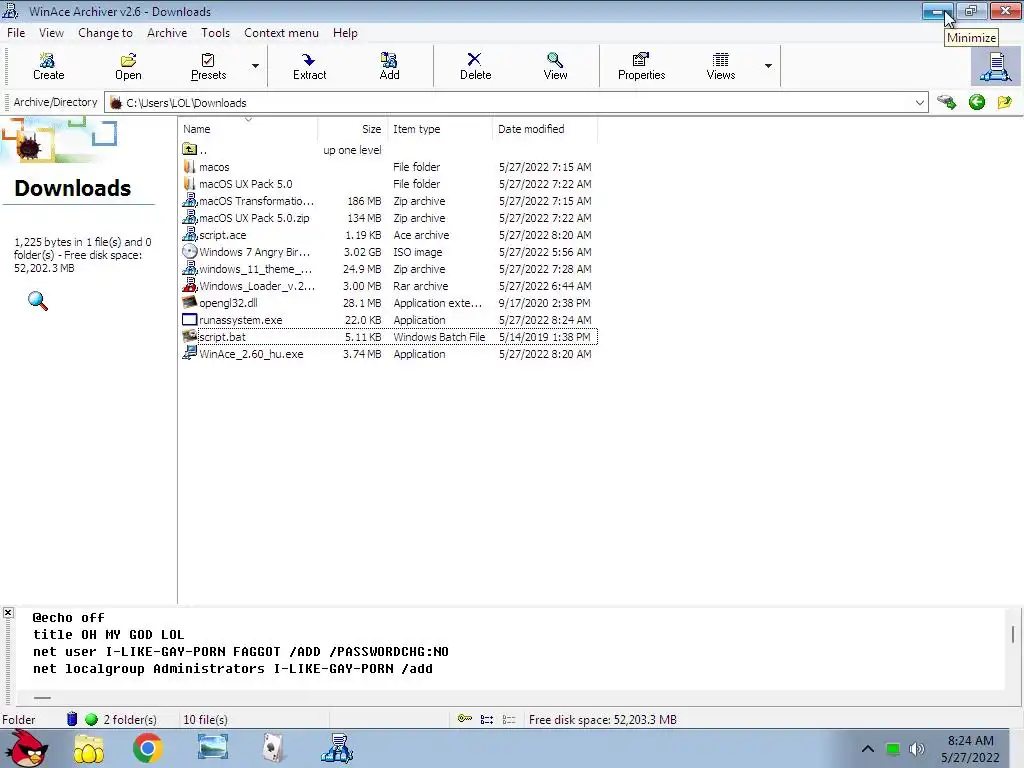
Task: Expand the Presets dropdown arrow
Action: (255, 66)
